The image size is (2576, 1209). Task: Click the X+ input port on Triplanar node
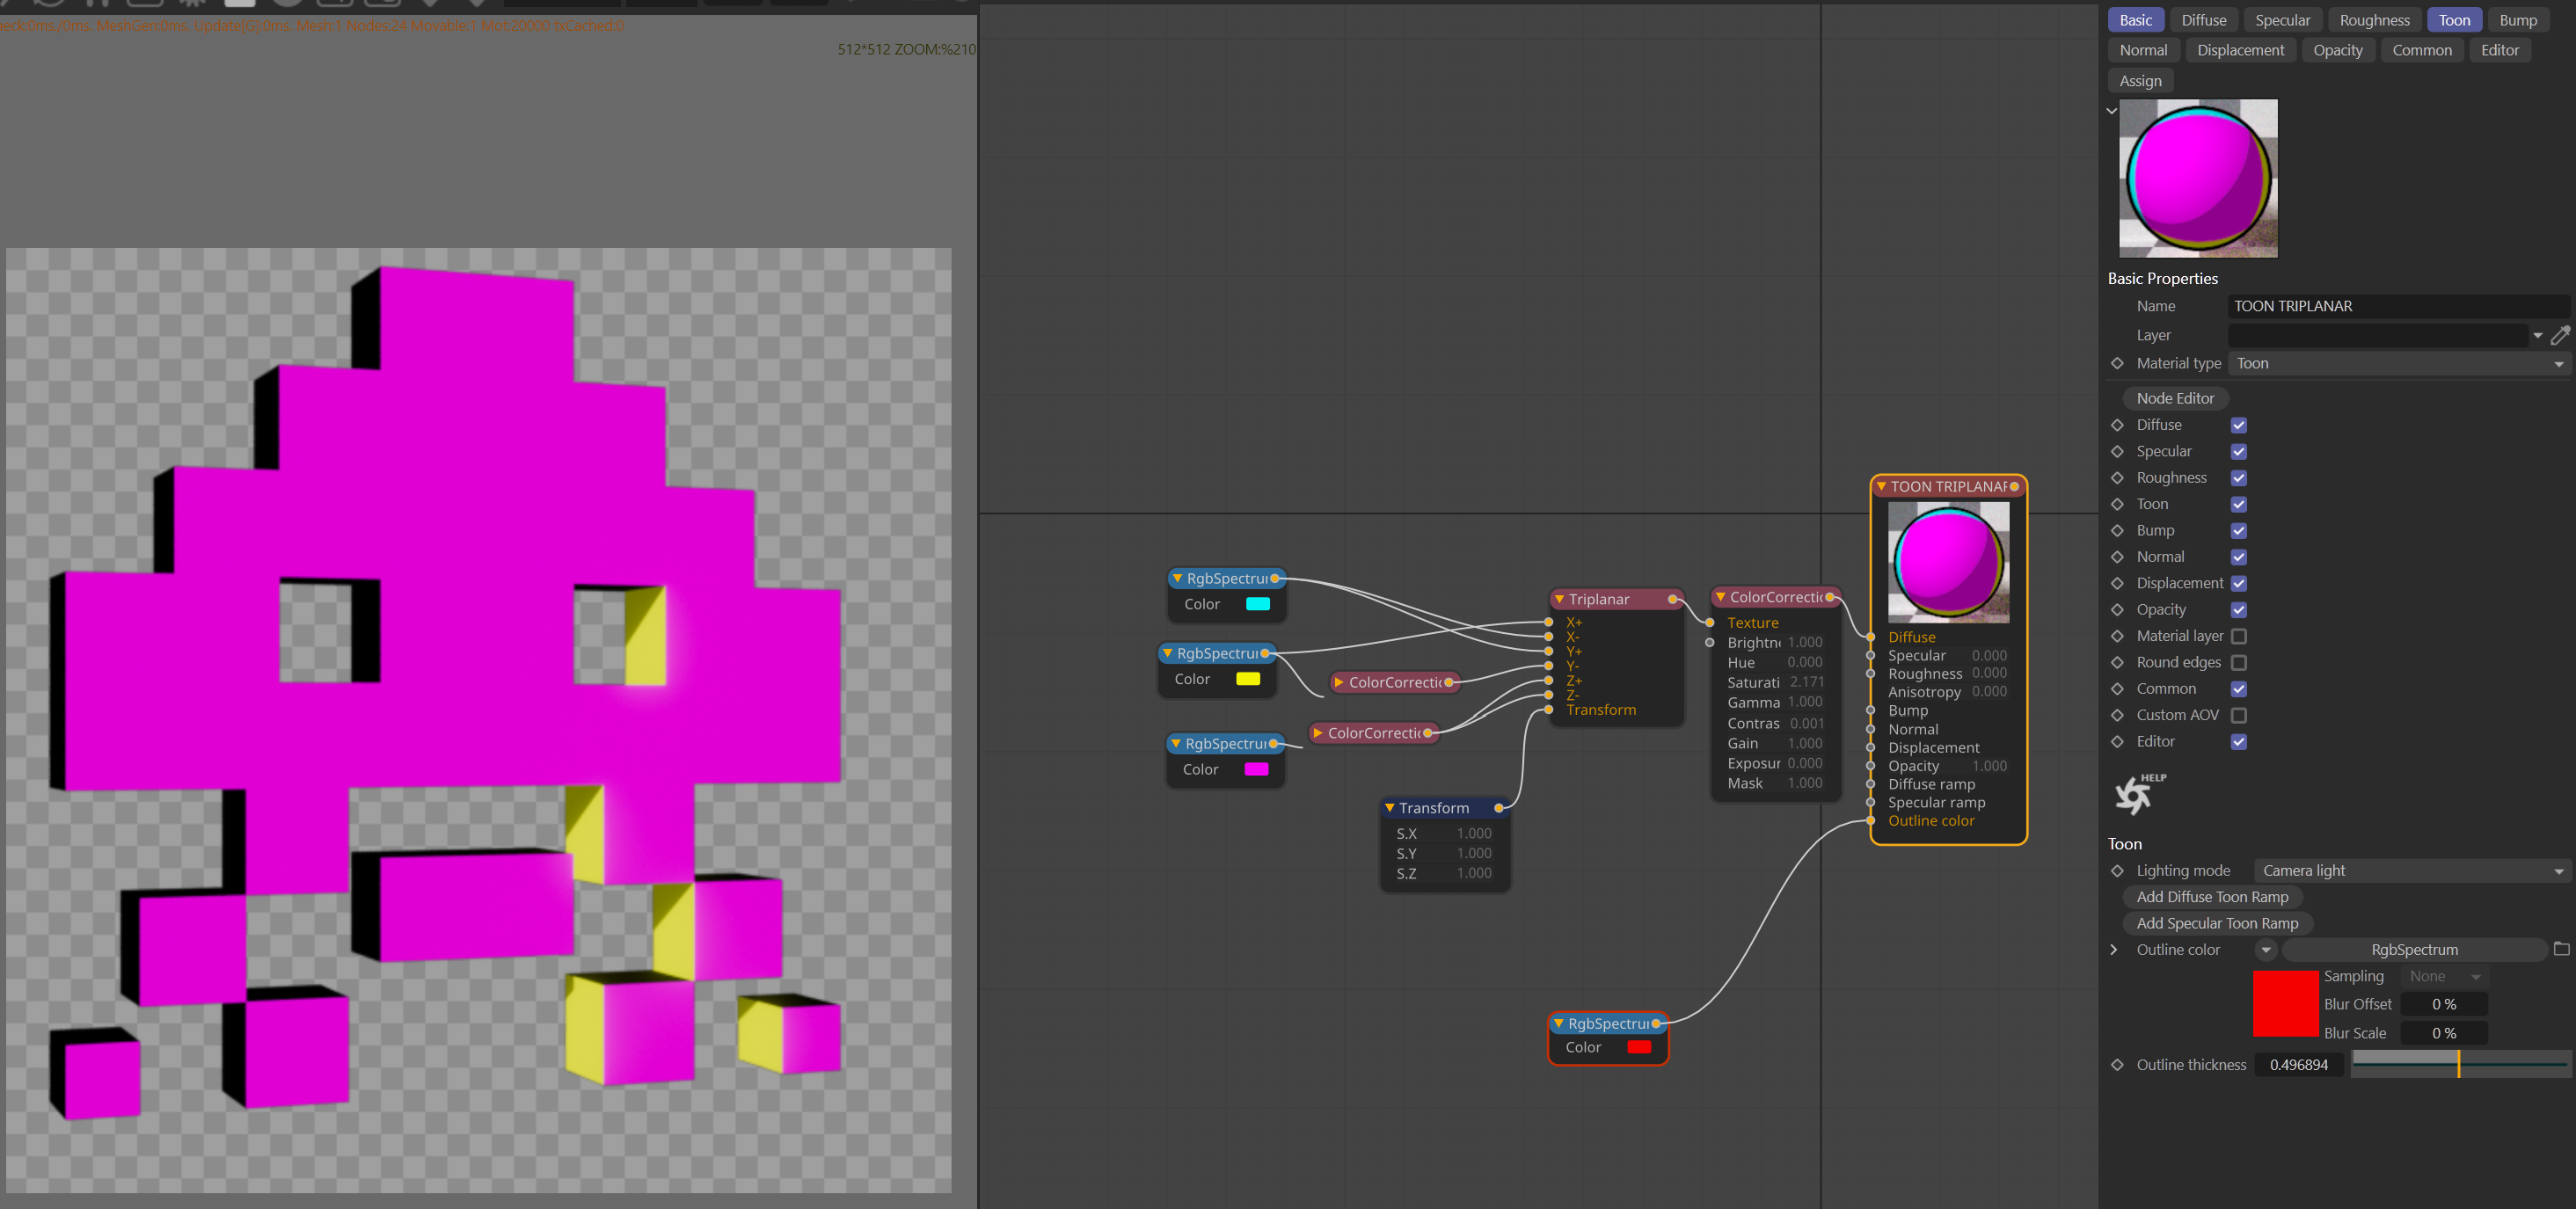[x=1549, y=622]
